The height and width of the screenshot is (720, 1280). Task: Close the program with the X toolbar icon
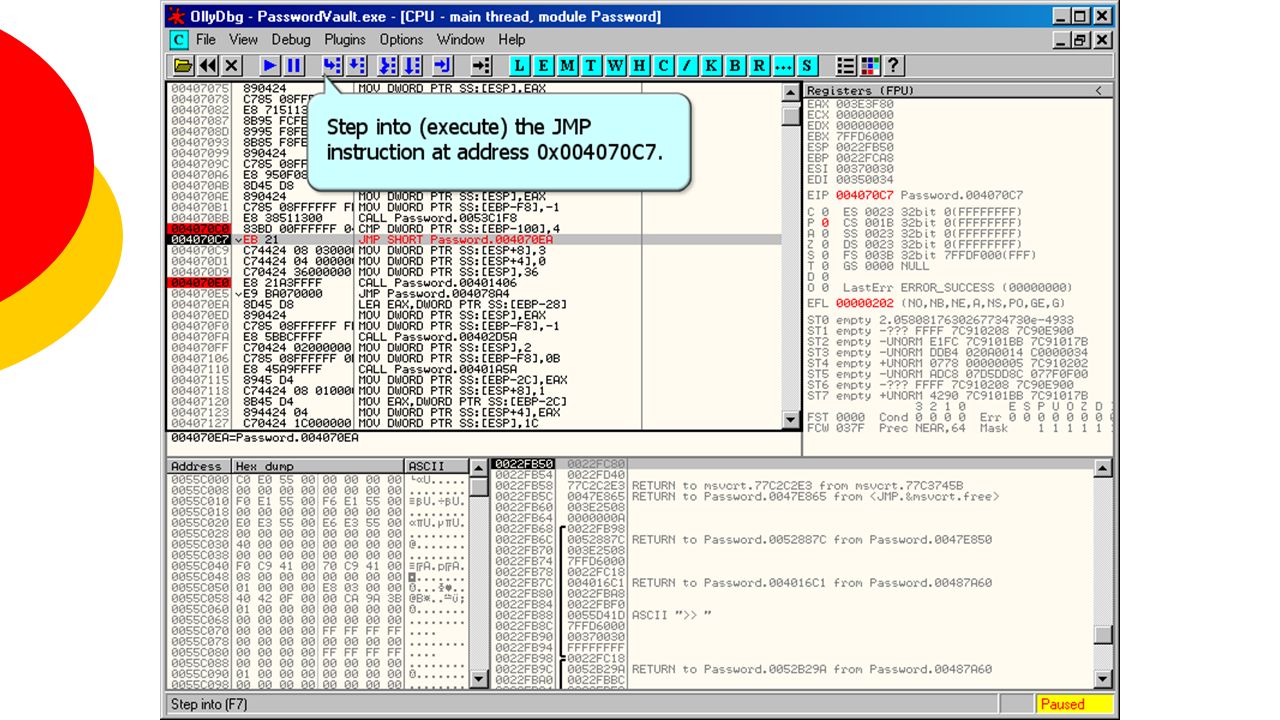tap(232, 66)
